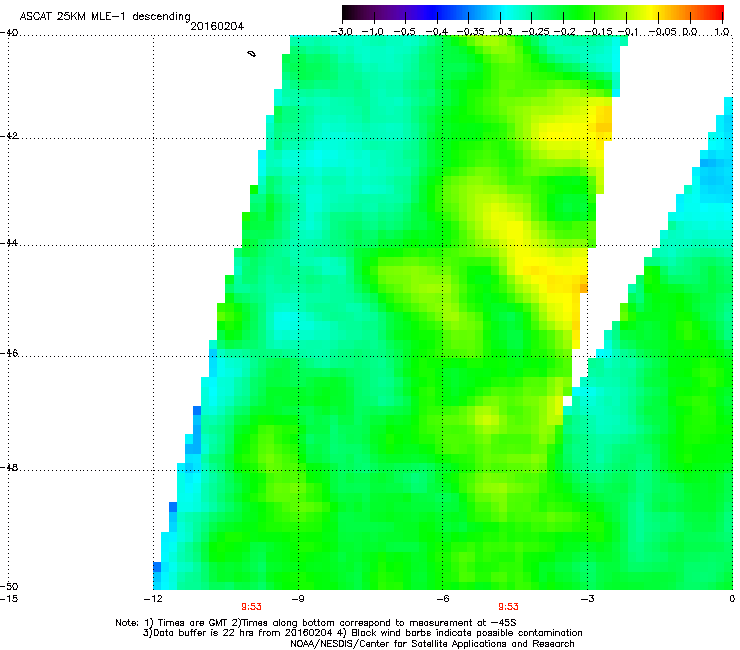Click the "-9" longitude axis label
Image resolution: width=740 pixels, height=650 pixels.
point(298,599)
